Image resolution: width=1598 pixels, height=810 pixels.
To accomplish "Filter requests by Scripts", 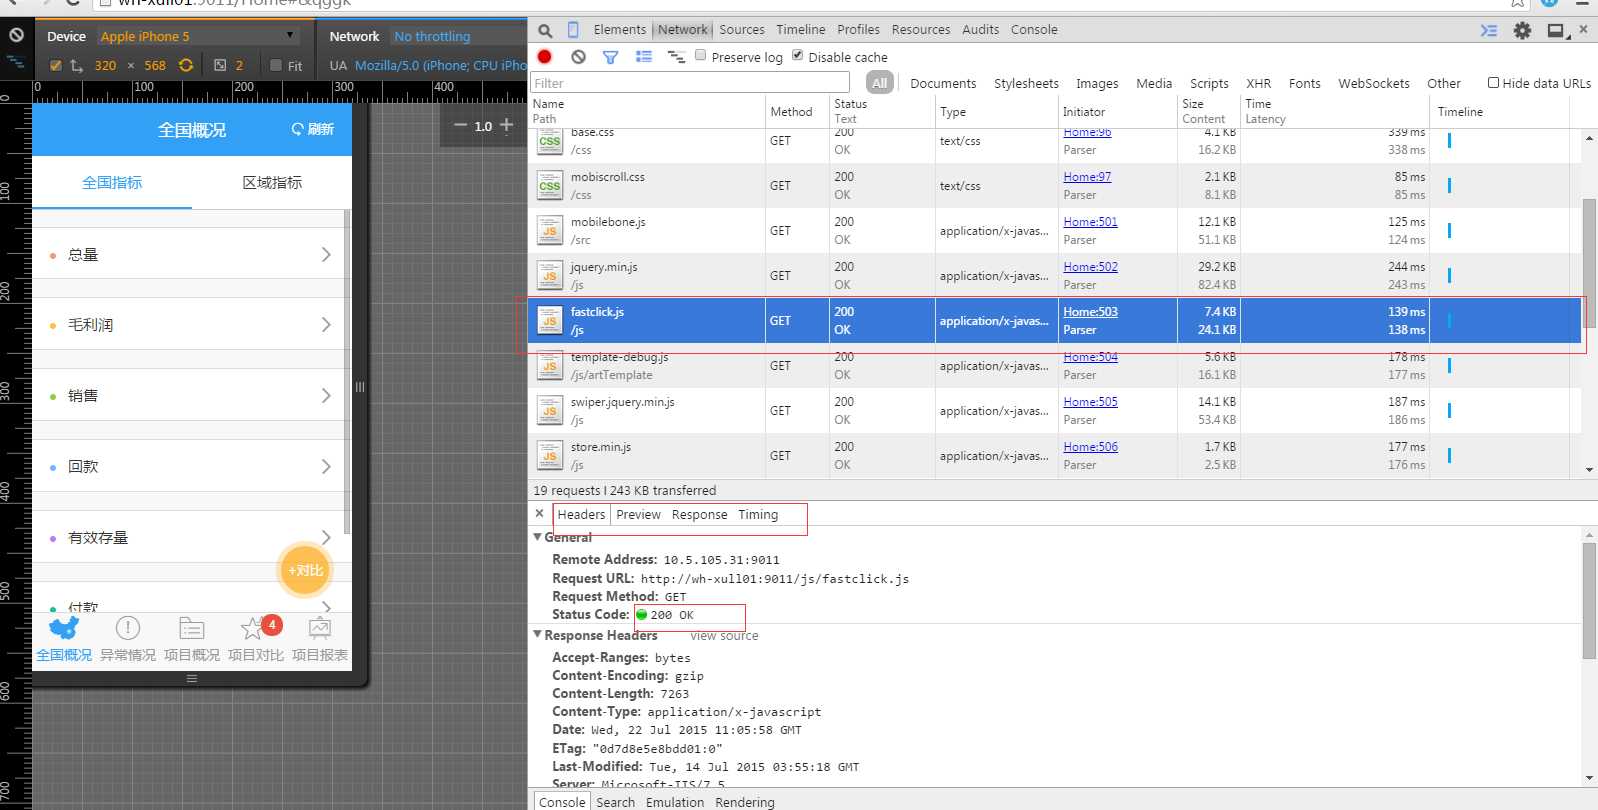I will [1209, 84].
